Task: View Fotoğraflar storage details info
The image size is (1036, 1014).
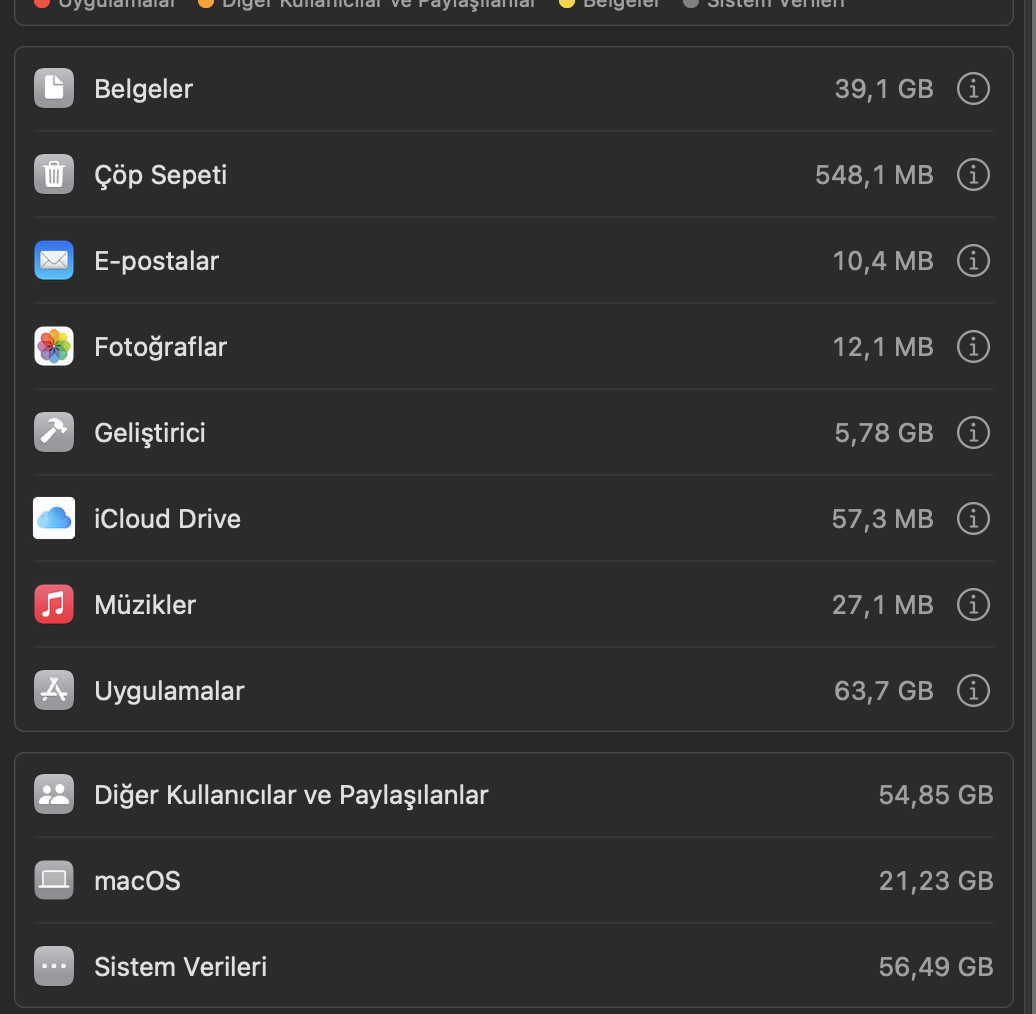Action: pyautogui.click(x=973, y=346)
